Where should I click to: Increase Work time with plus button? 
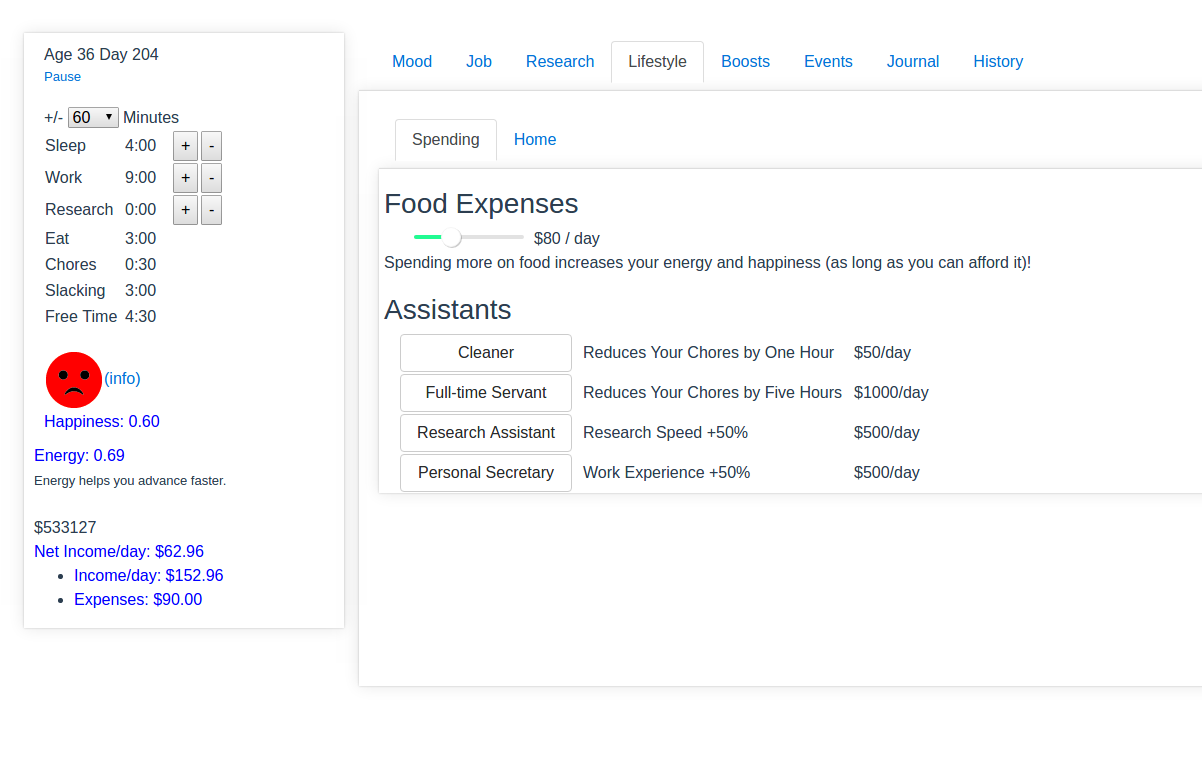[185, 178]
